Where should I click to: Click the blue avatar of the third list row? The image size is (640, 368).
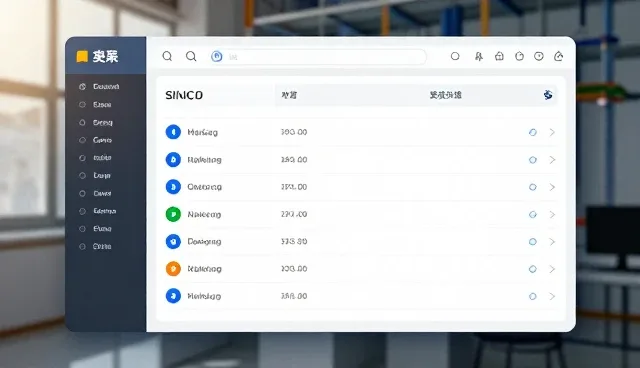173,187
